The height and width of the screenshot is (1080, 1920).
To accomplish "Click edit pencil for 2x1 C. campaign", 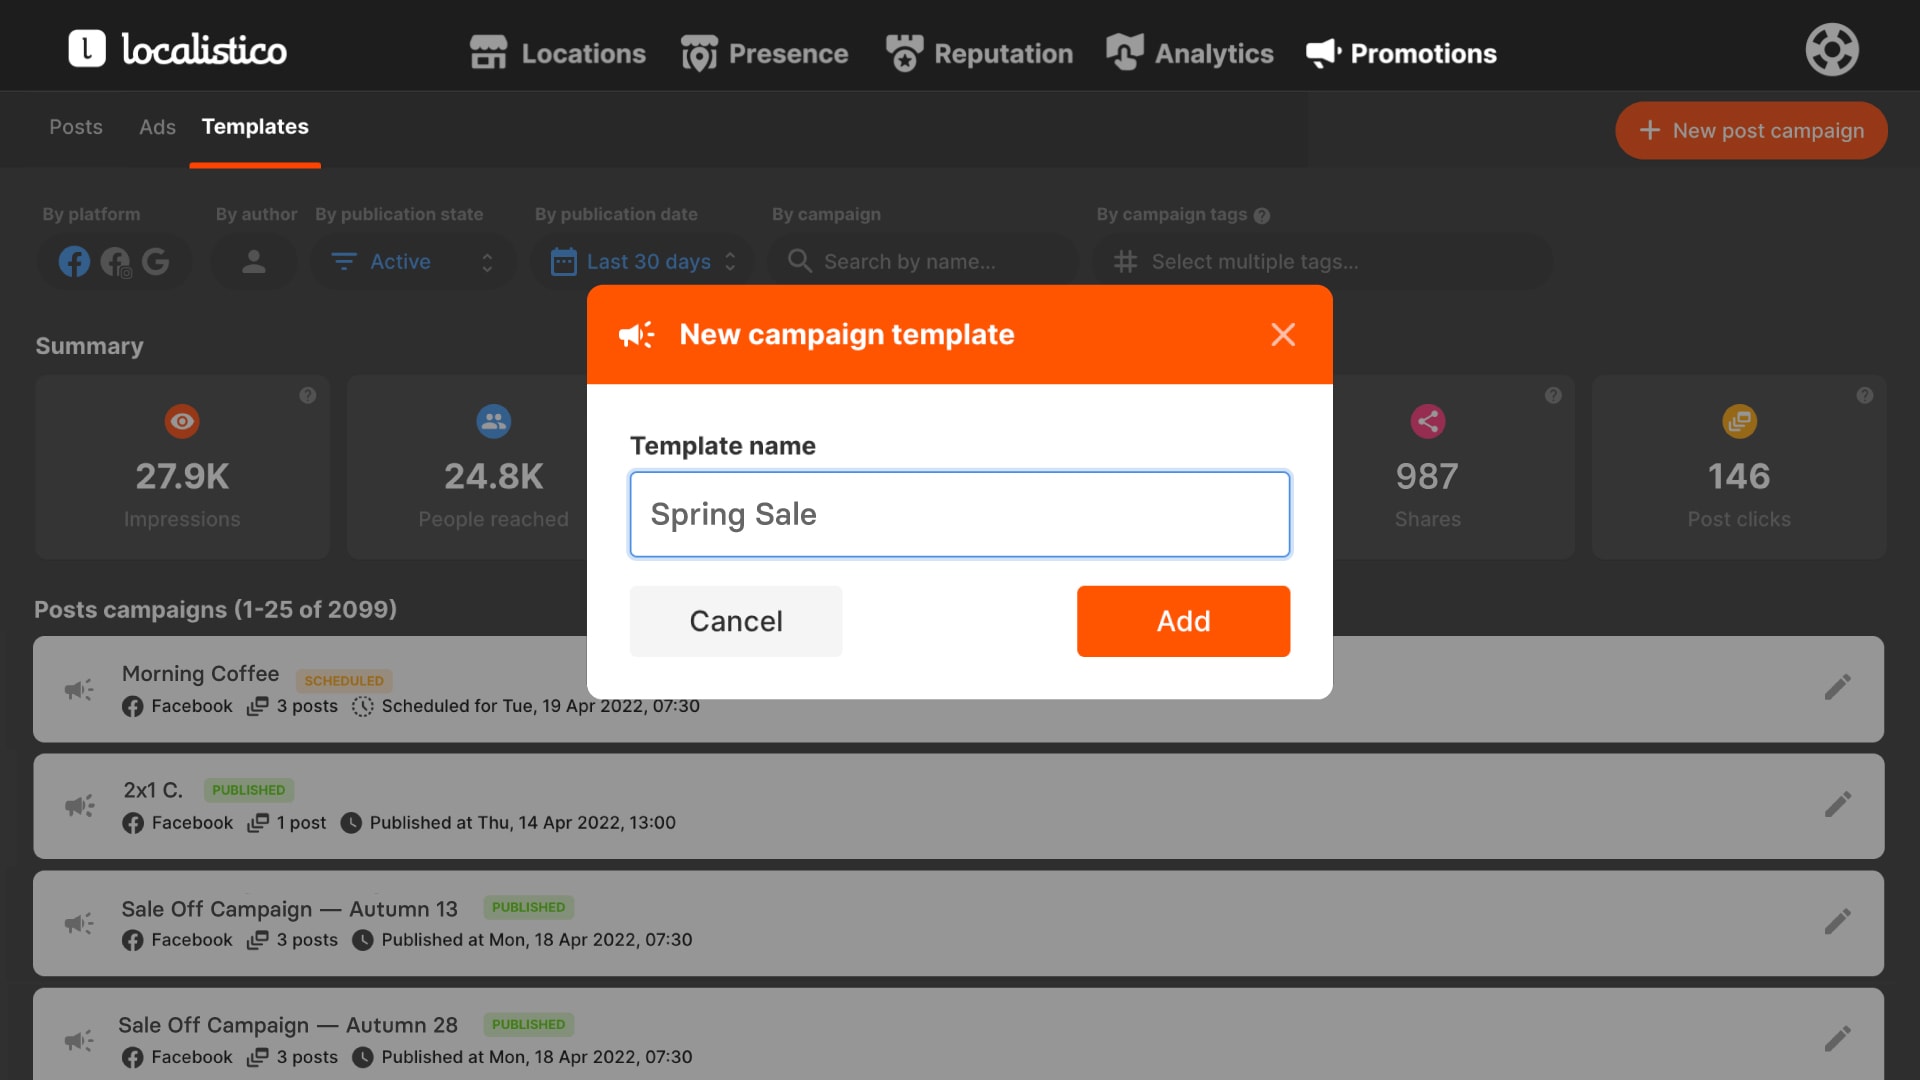I will pos(1837,805).
